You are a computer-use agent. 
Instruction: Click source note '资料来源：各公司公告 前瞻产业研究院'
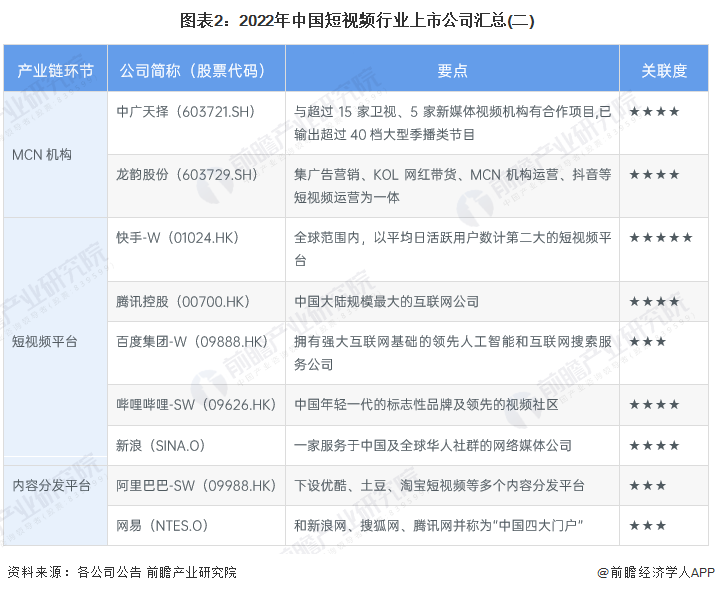pyautogui.click(x=122, y=572)
